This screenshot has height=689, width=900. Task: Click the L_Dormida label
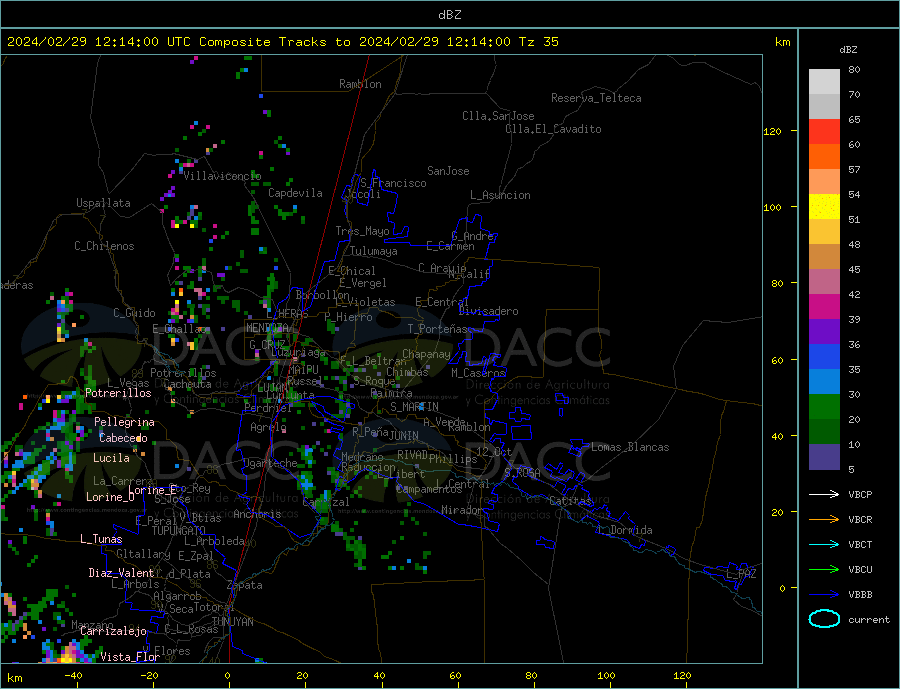coord(626,529)
